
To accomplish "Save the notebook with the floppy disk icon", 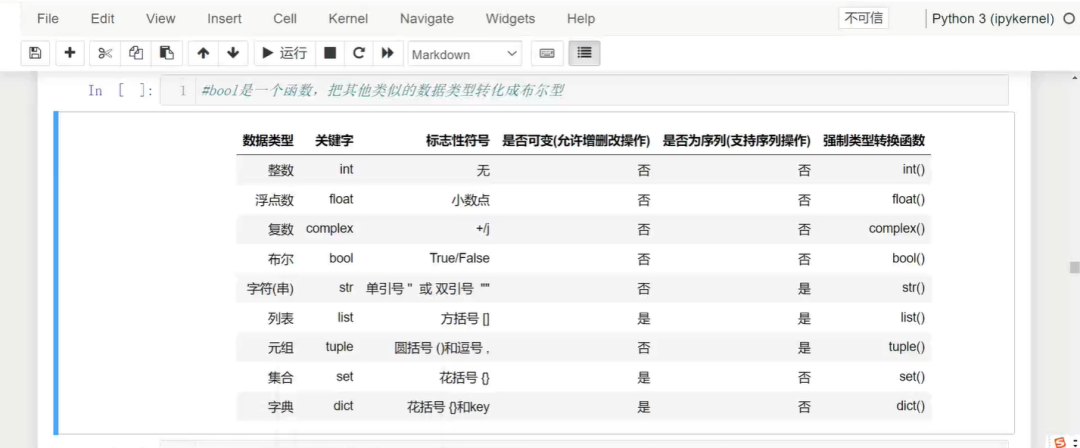I will click(x=35, y=53).
